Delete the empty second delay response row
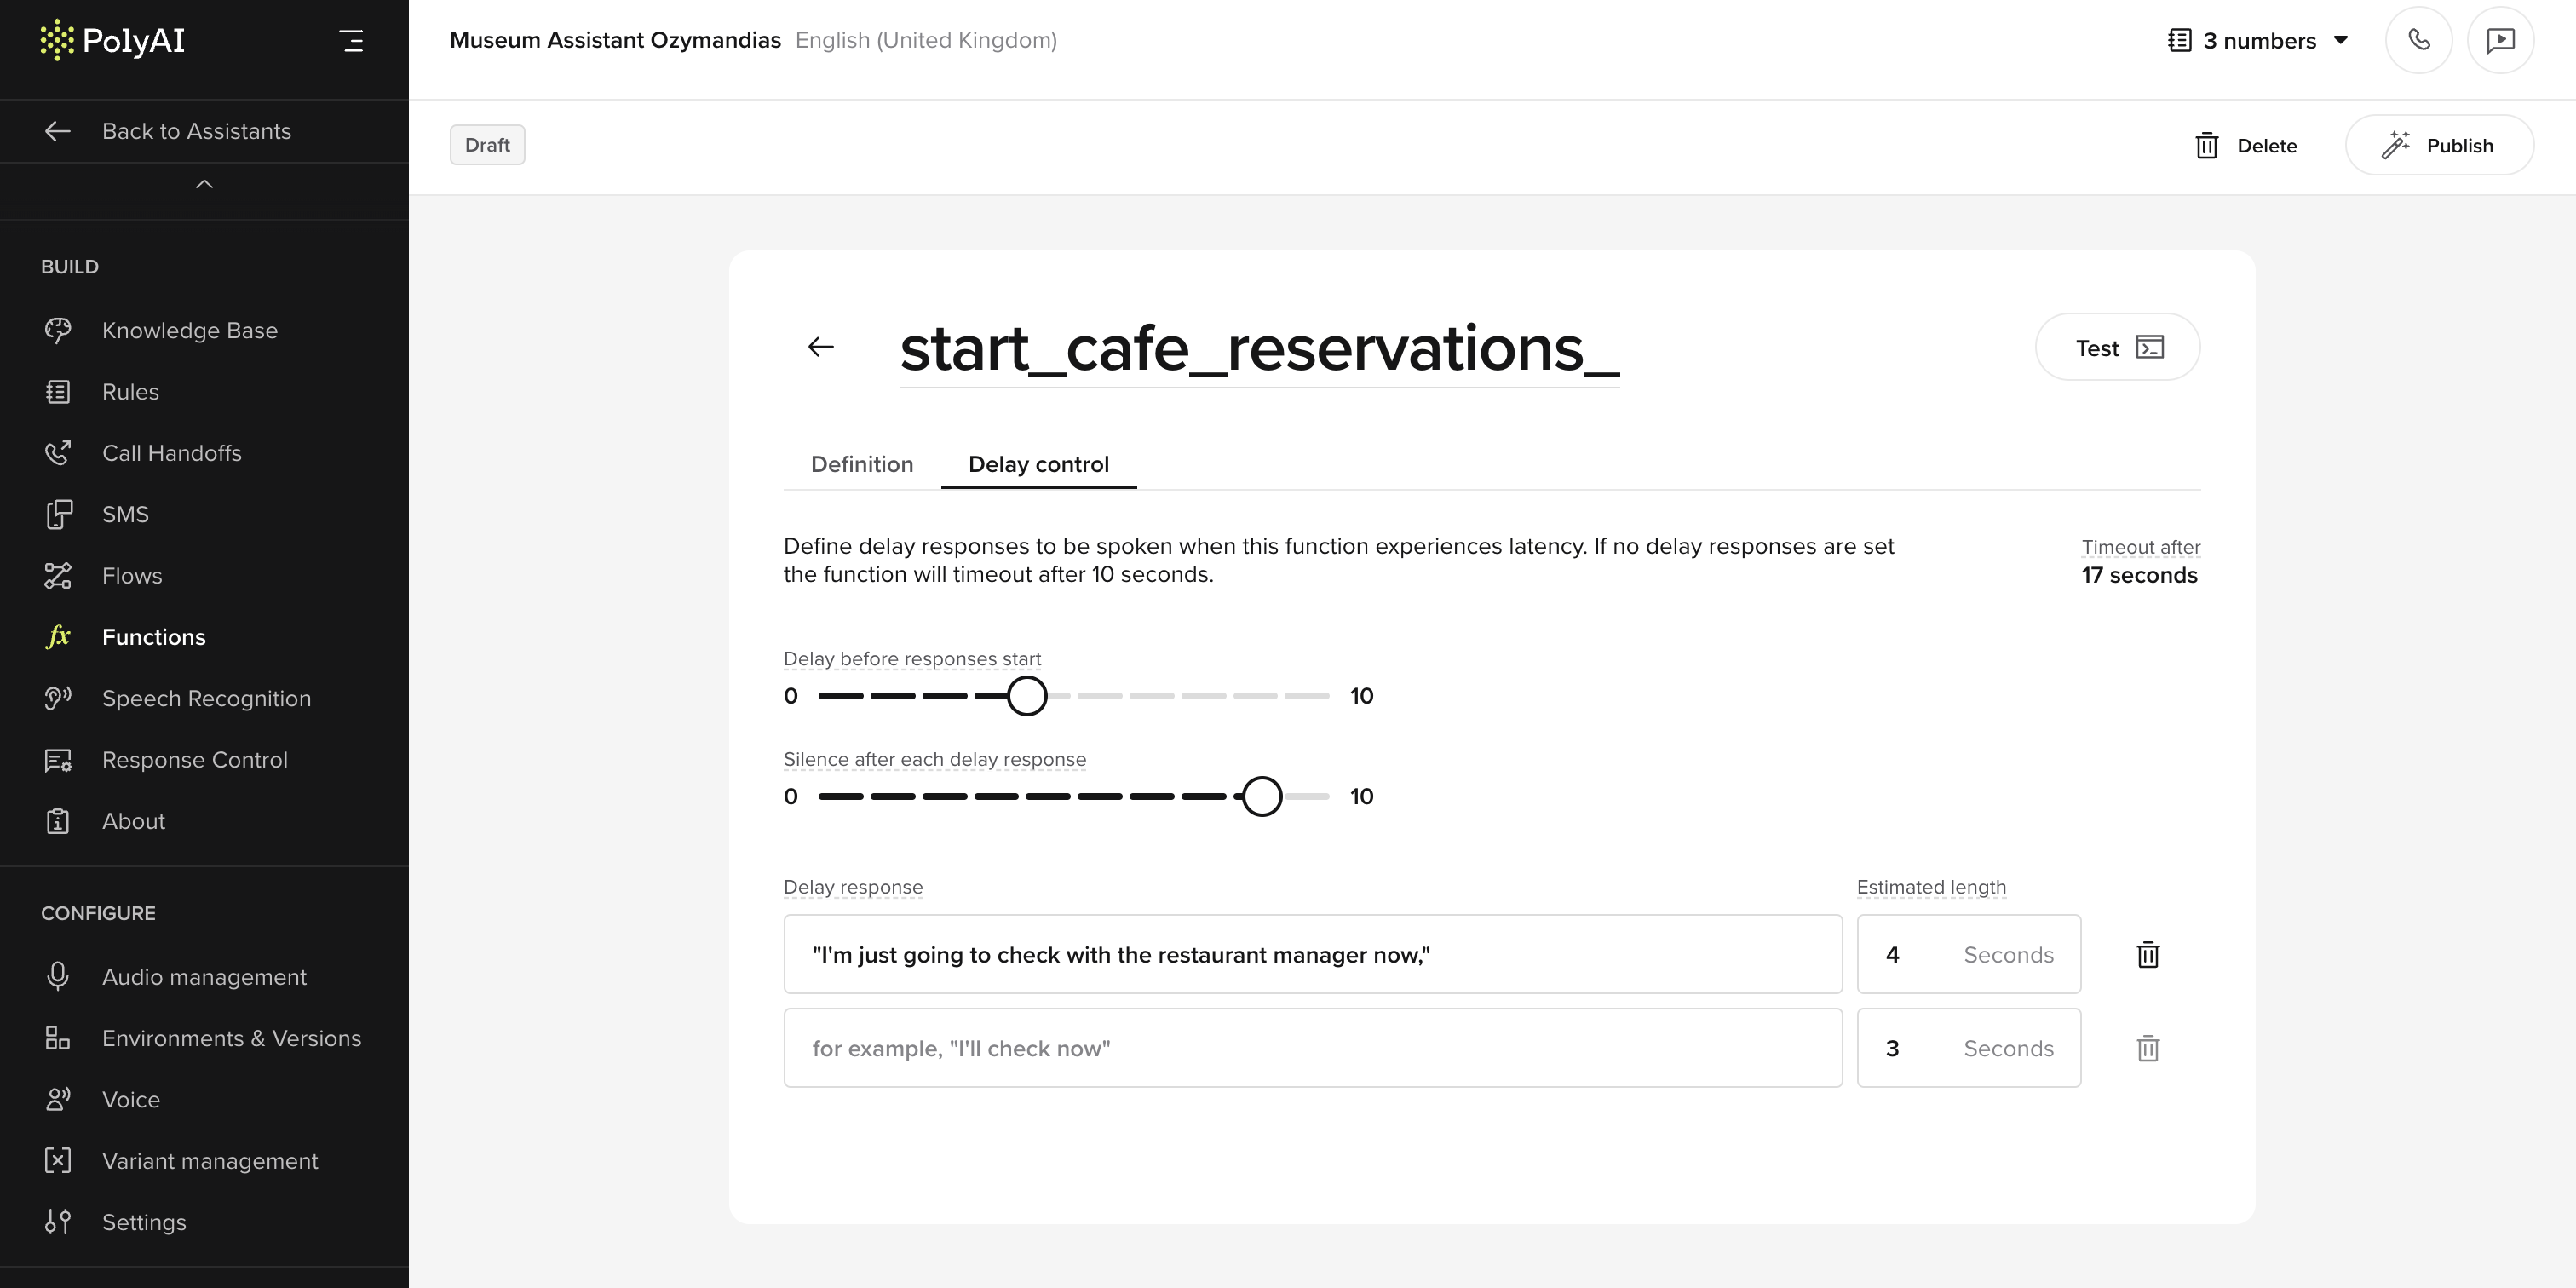The height and width of the screenshot is (1288, 2576). tap(2147, 1048)
